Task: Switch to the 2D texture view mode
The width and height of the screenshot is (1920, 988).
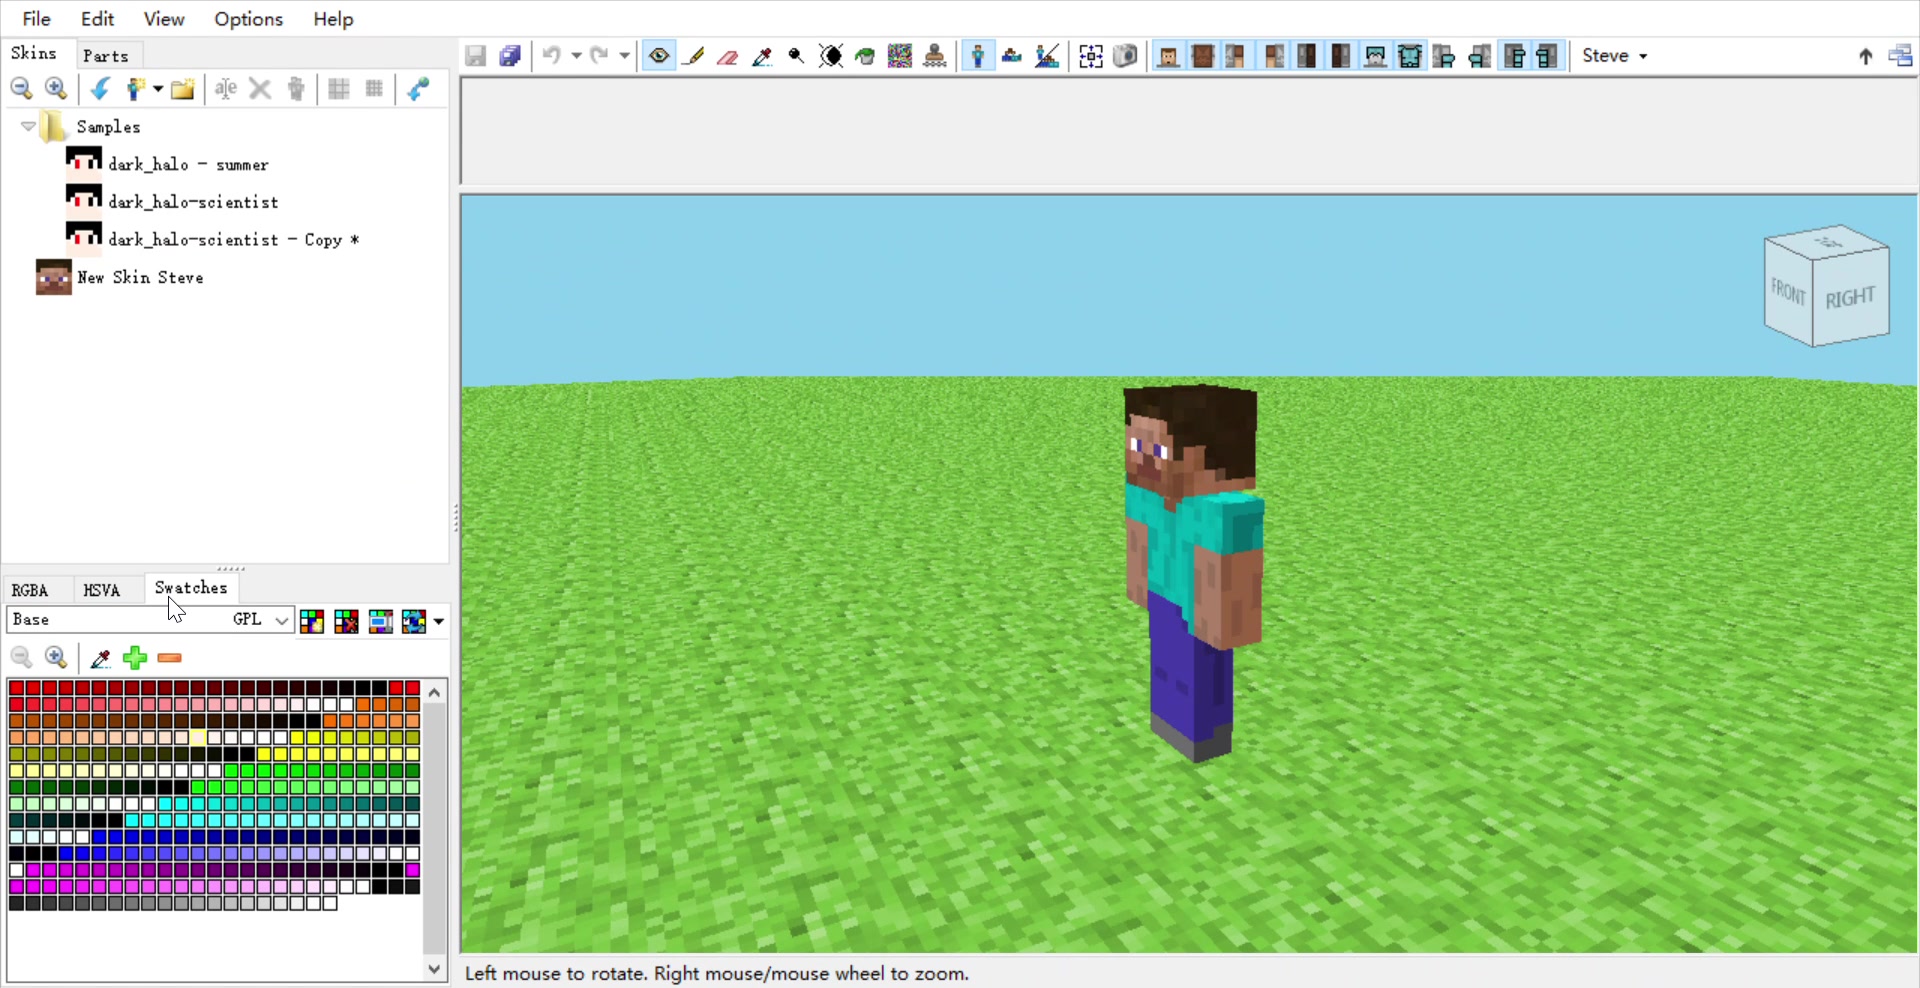Action: (x=1012, y=56)
